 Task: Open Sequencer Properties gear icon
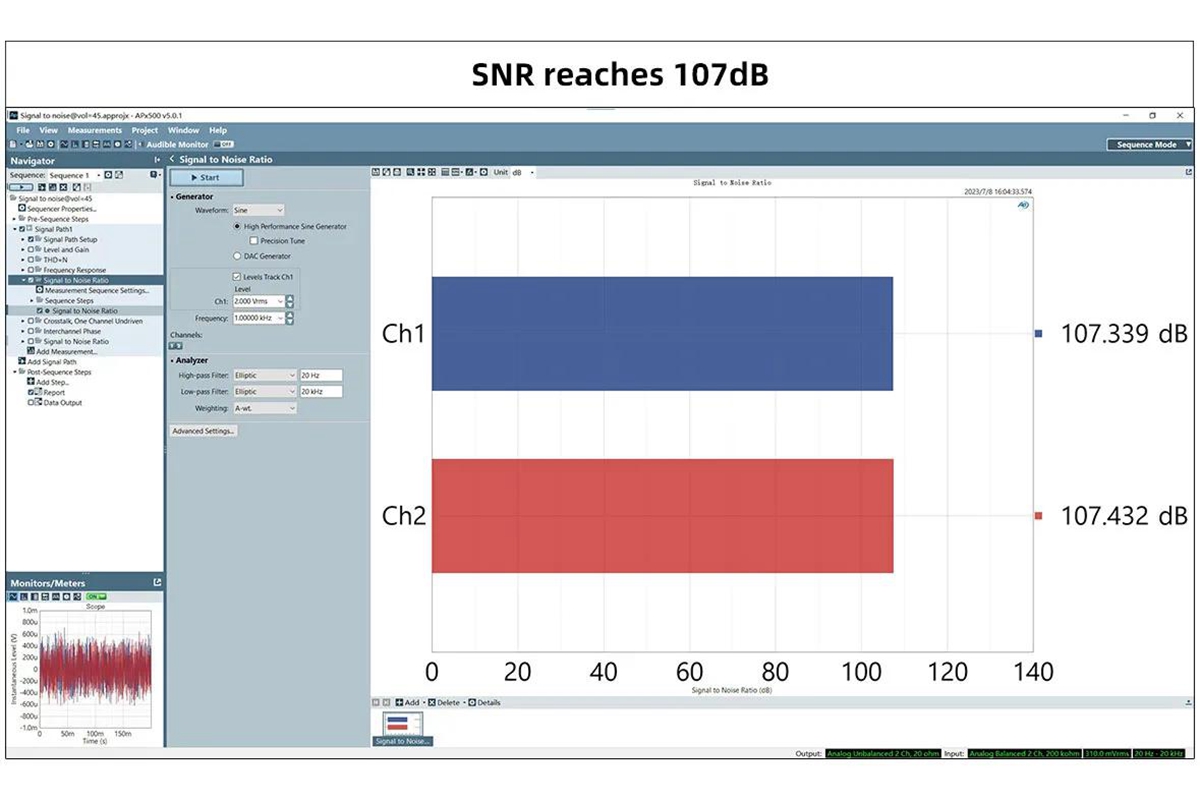(22, 208)
